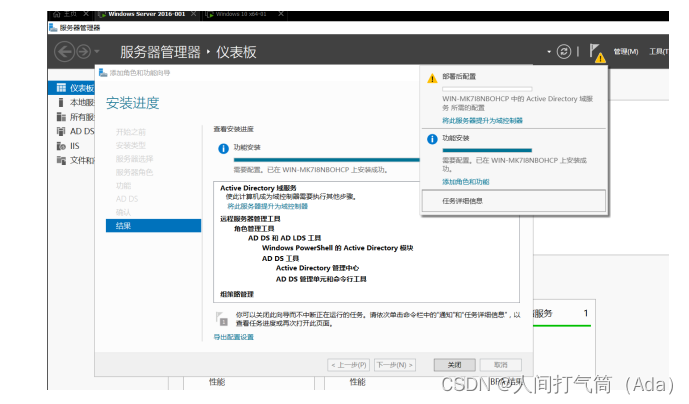689x404 pixels.
Task: Click the back navigation arrow in Server Manager
Action: (x=64, y=52)
